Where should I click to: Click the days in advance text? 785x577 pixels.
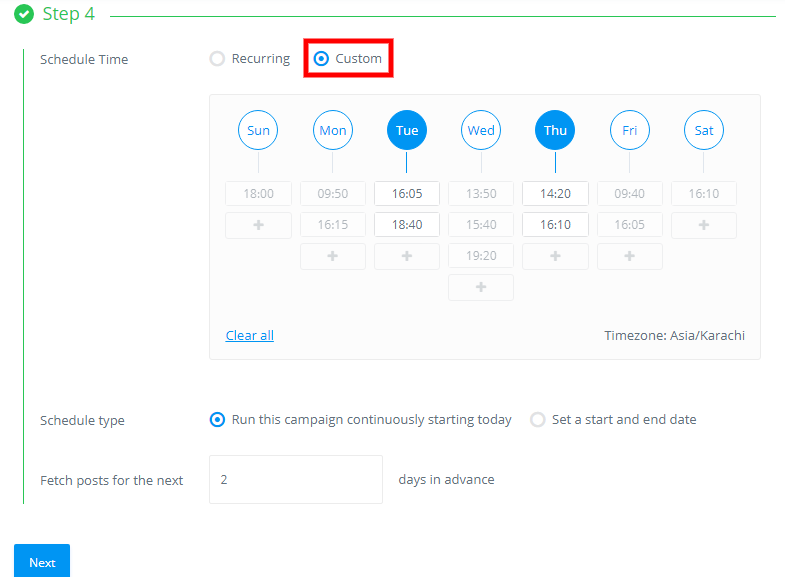click(446, 479)
